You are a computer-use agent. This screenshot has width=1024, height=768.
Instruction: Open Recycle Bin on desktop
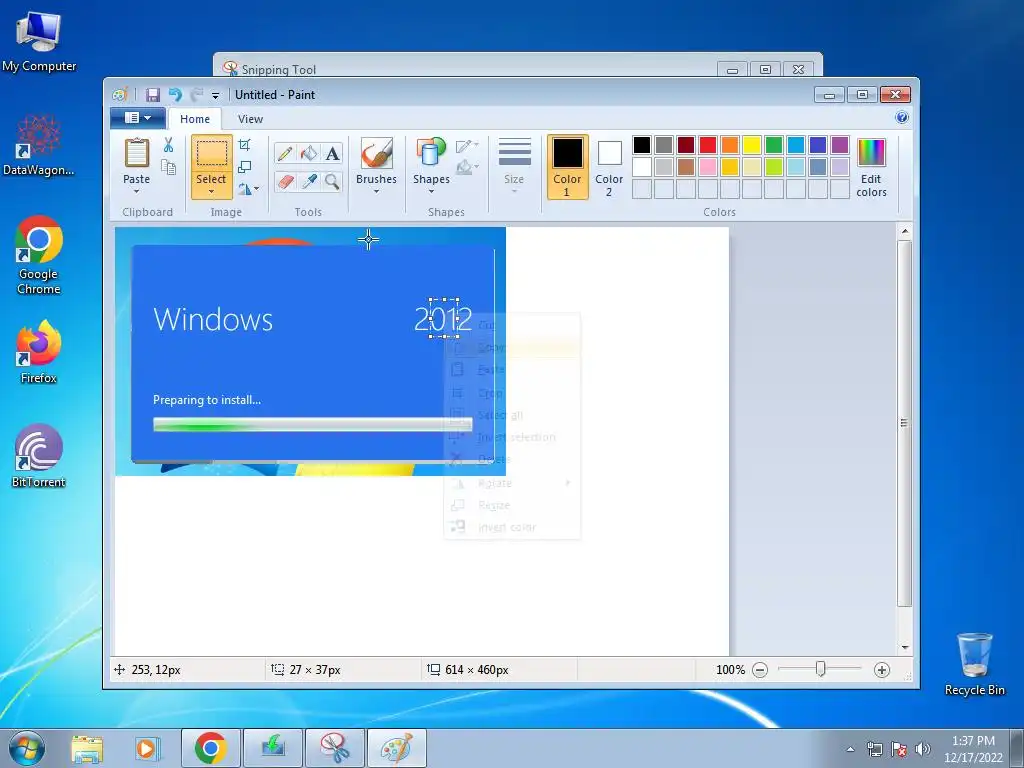(974, 664)
